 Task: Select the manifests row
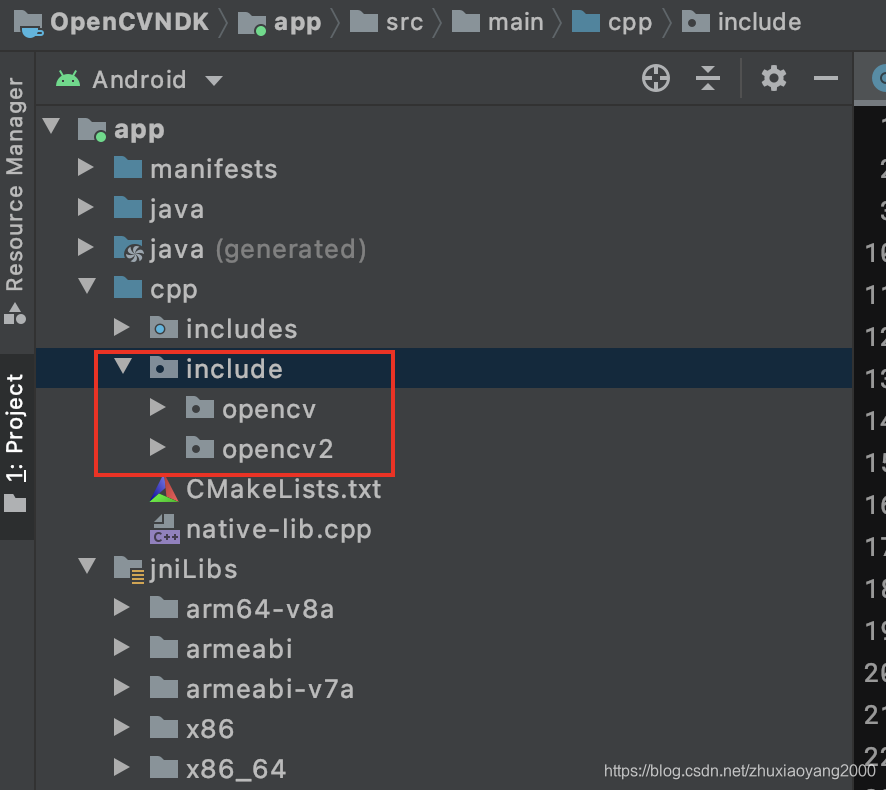444,168
